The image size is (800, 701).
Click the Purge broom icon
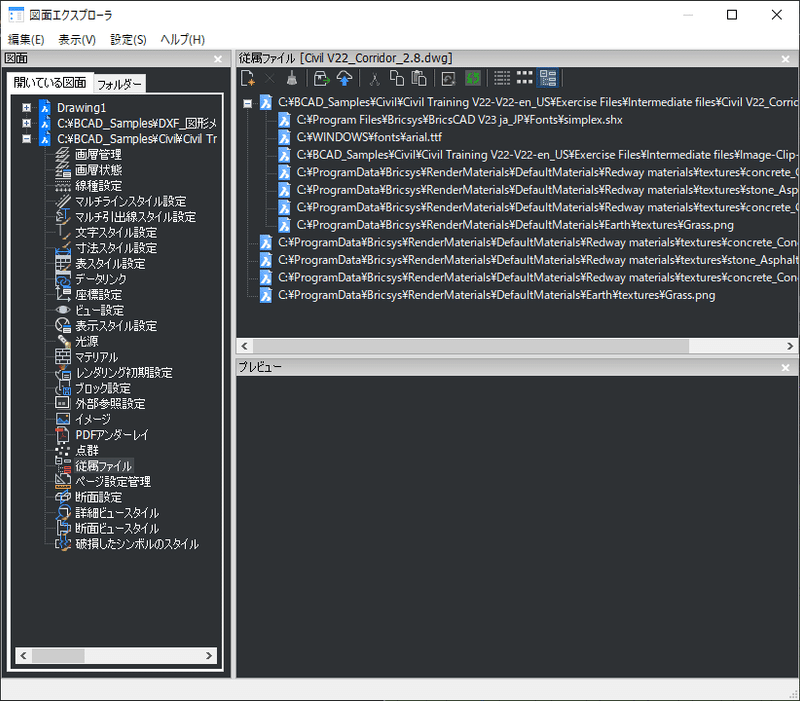click(x=292, y=79)
